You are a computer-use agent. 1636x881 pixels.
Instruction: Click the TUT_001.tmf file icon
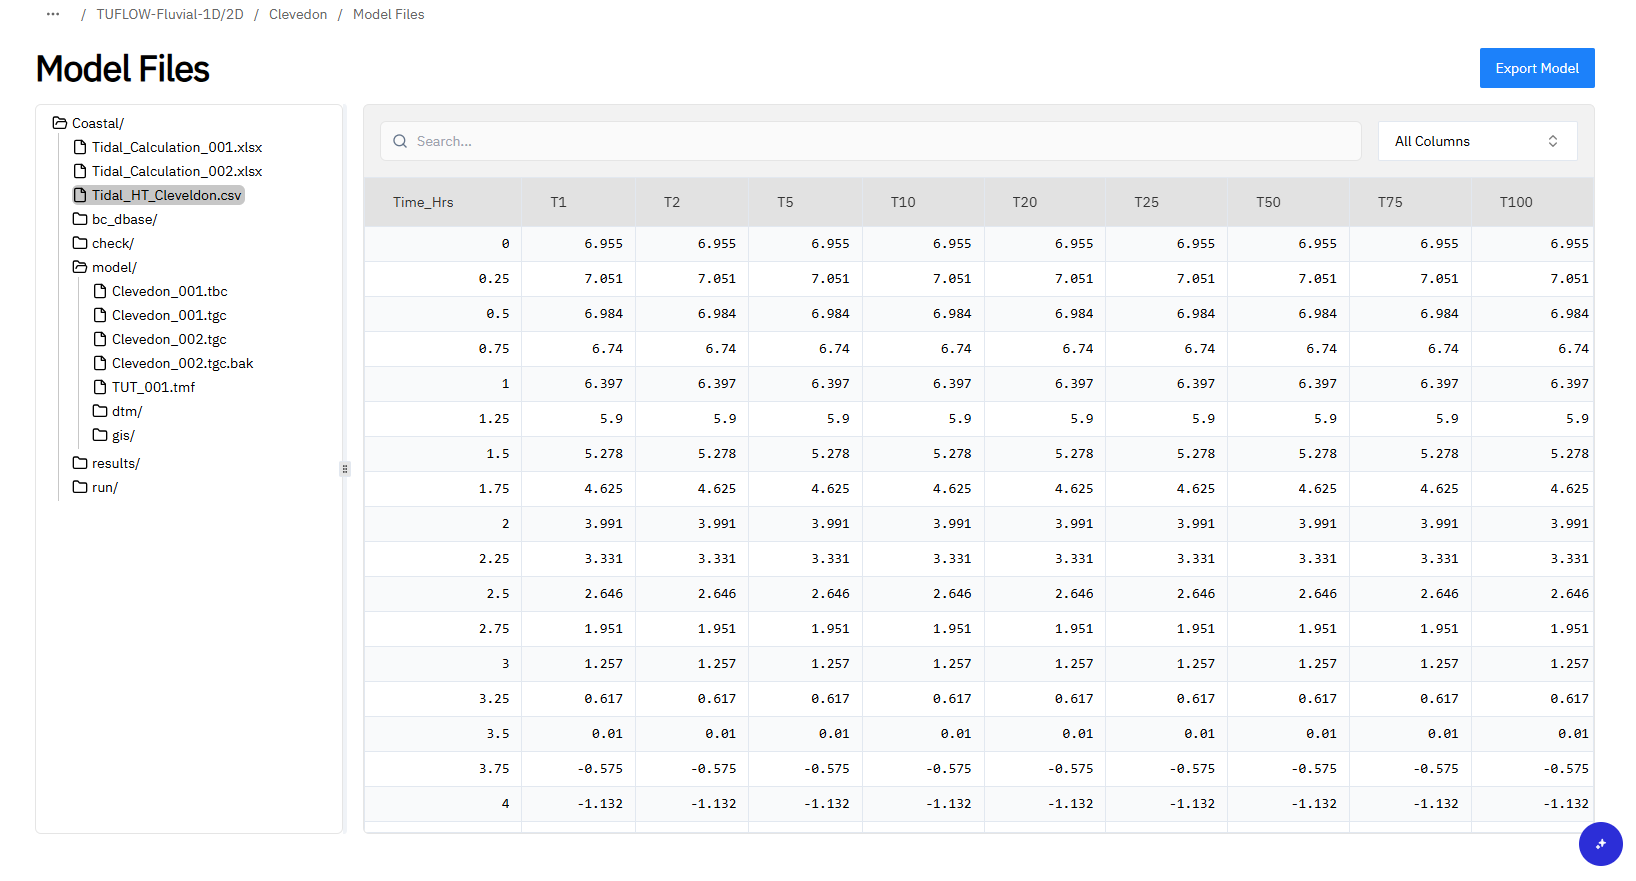(100, 387)
